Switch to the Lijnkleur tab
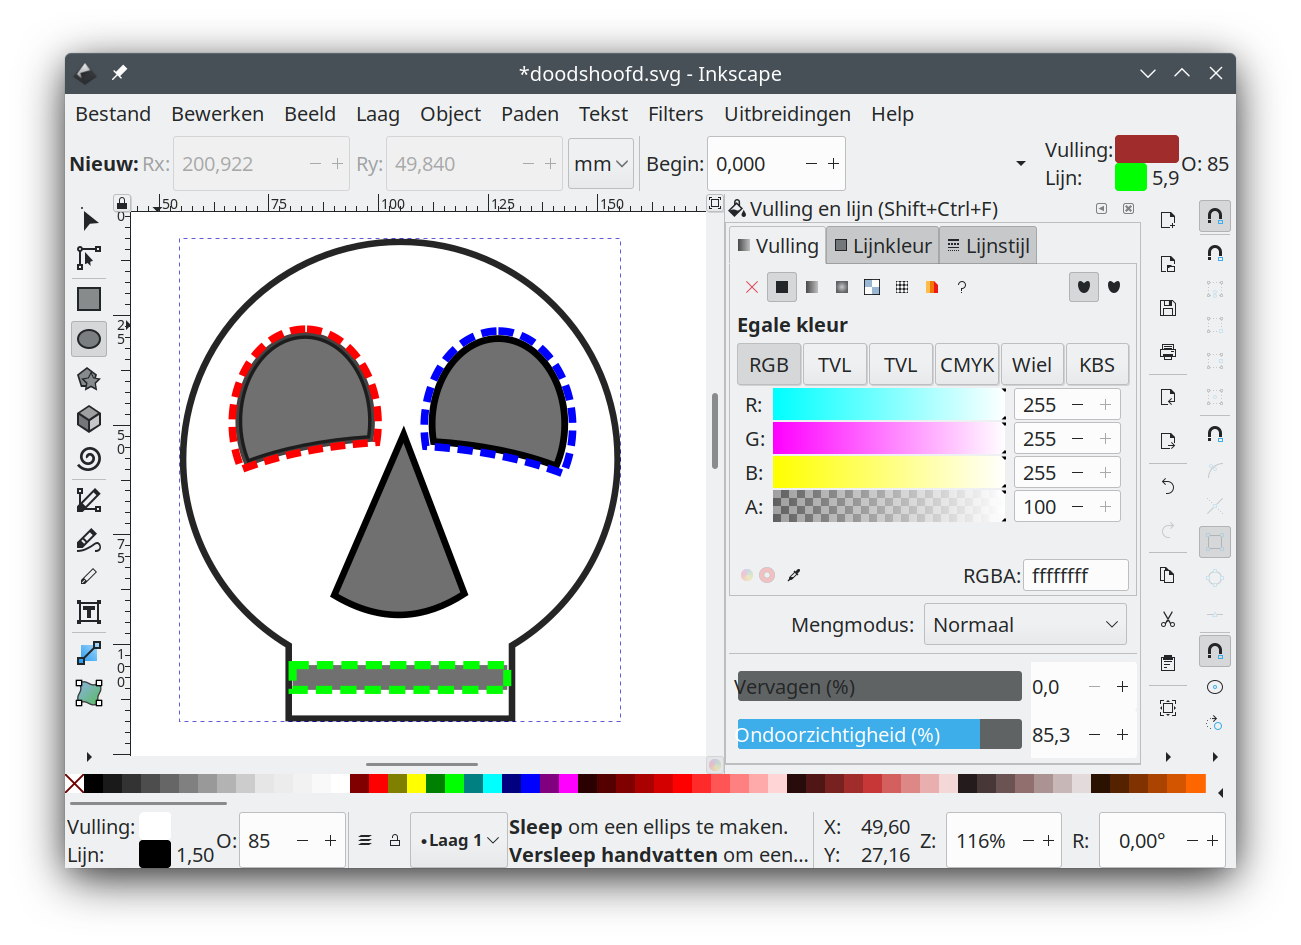1301x945 pixels. [x=882, y=246]
